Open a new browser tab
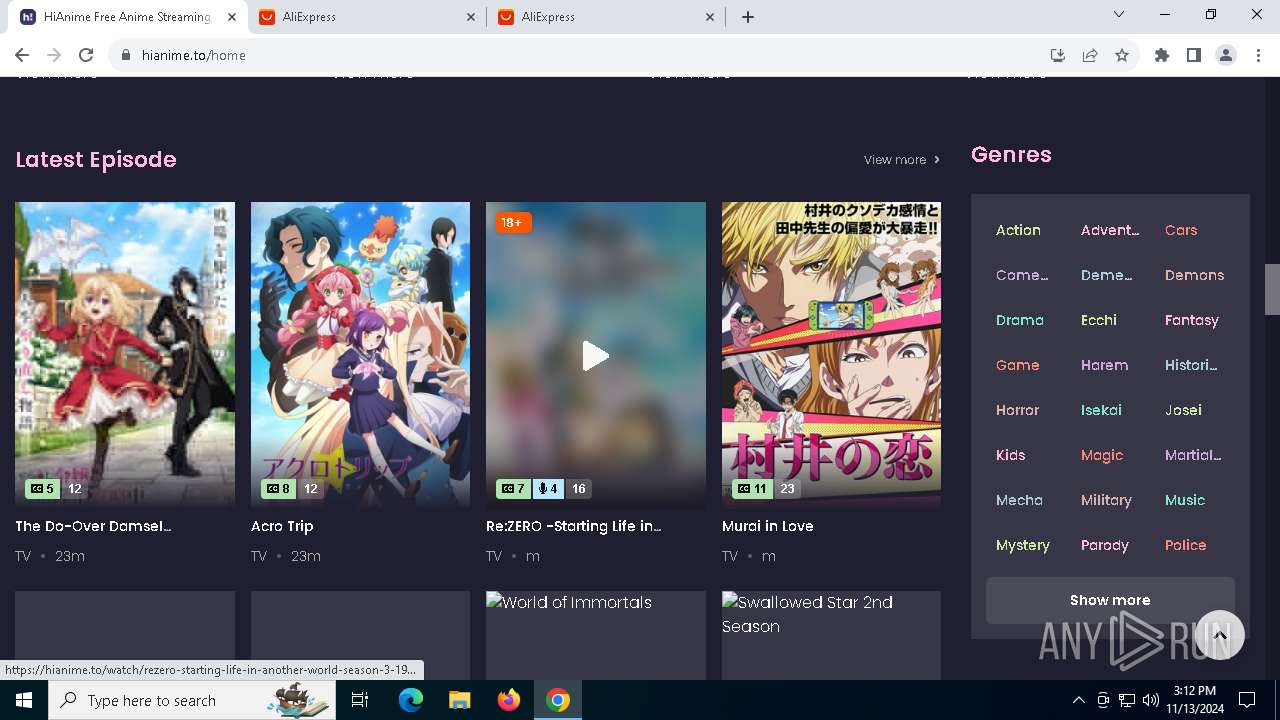 (748, 17)
